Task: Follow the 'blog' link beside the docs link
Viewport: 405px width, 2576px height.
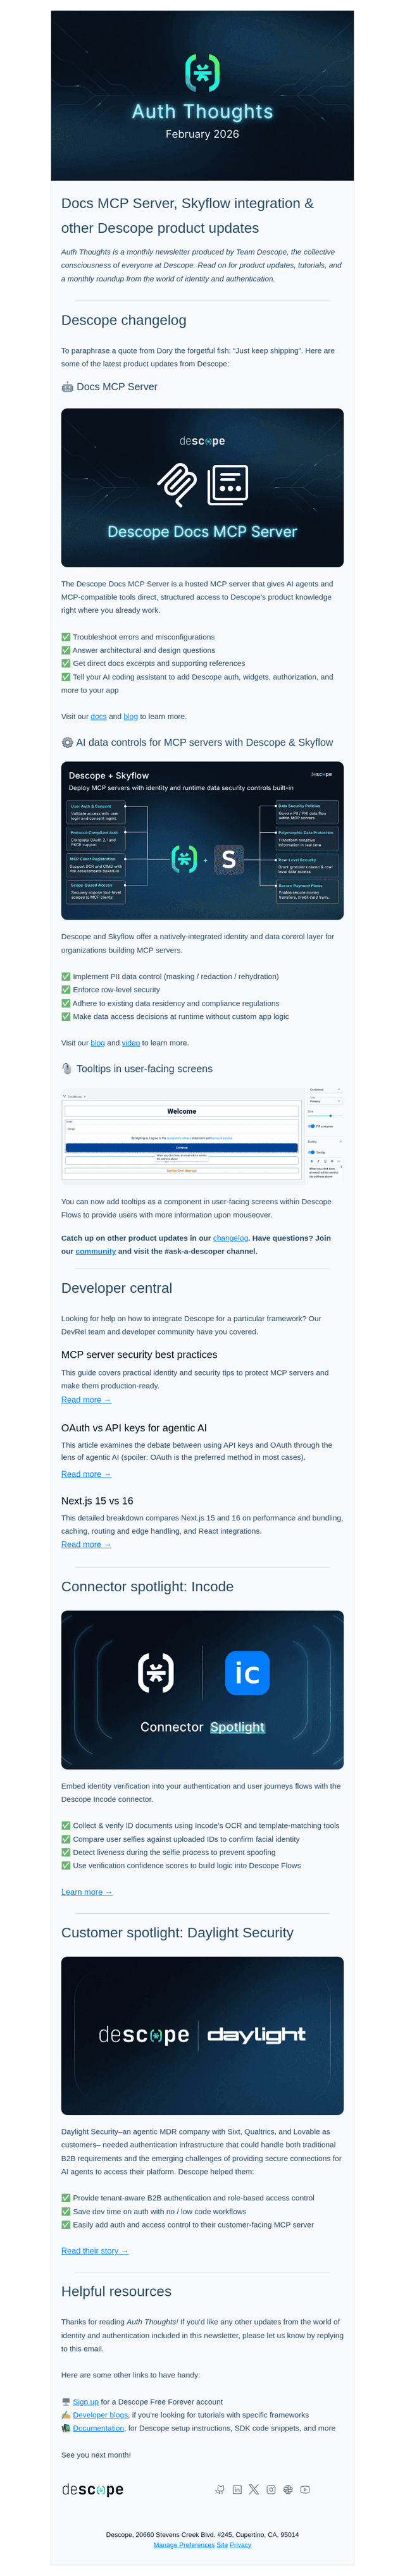Action: [x=131, y=716]
